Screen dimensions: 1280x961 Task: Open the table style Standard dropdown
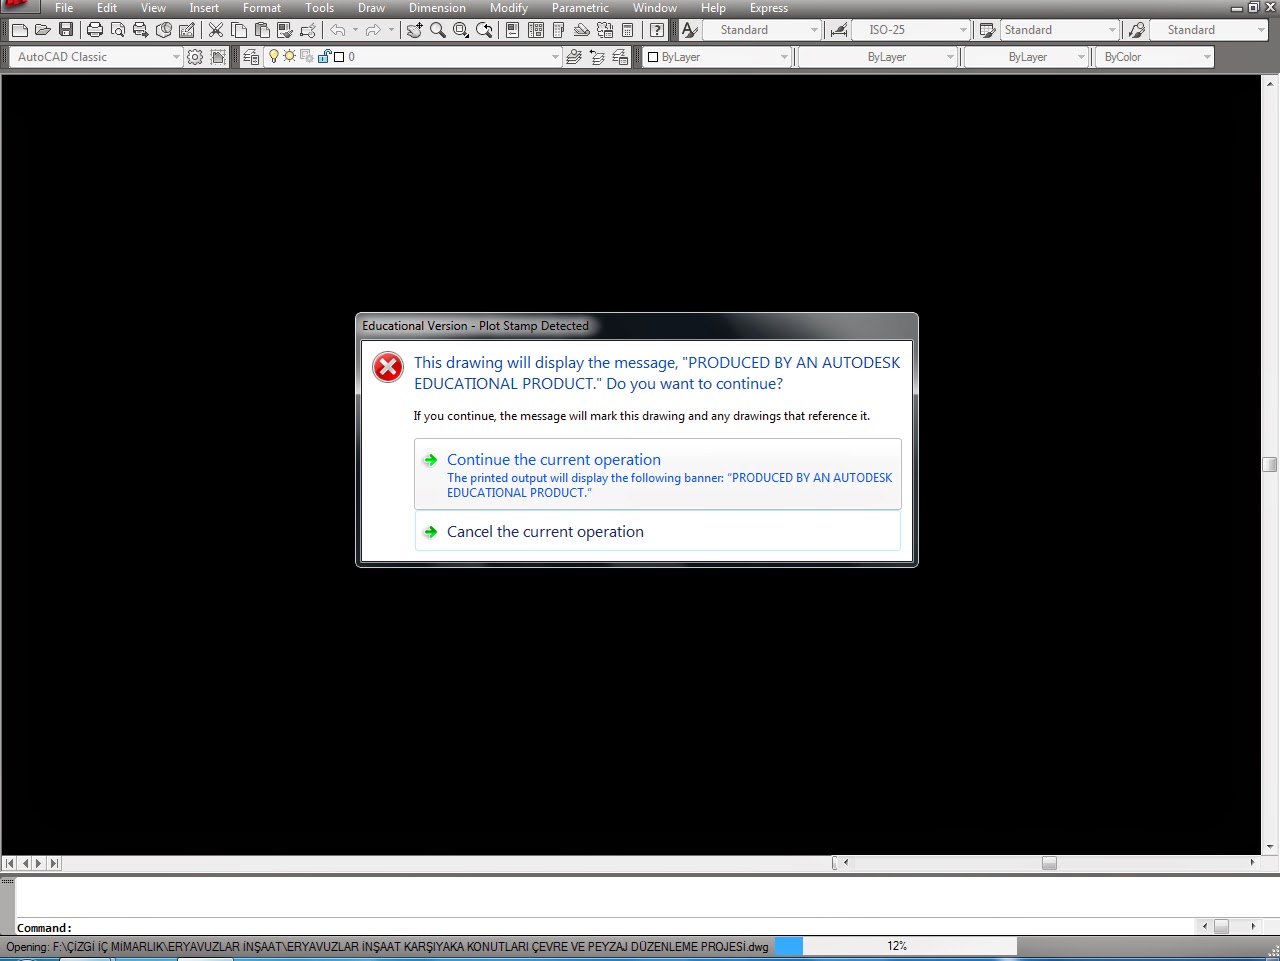coord(1112,30)
